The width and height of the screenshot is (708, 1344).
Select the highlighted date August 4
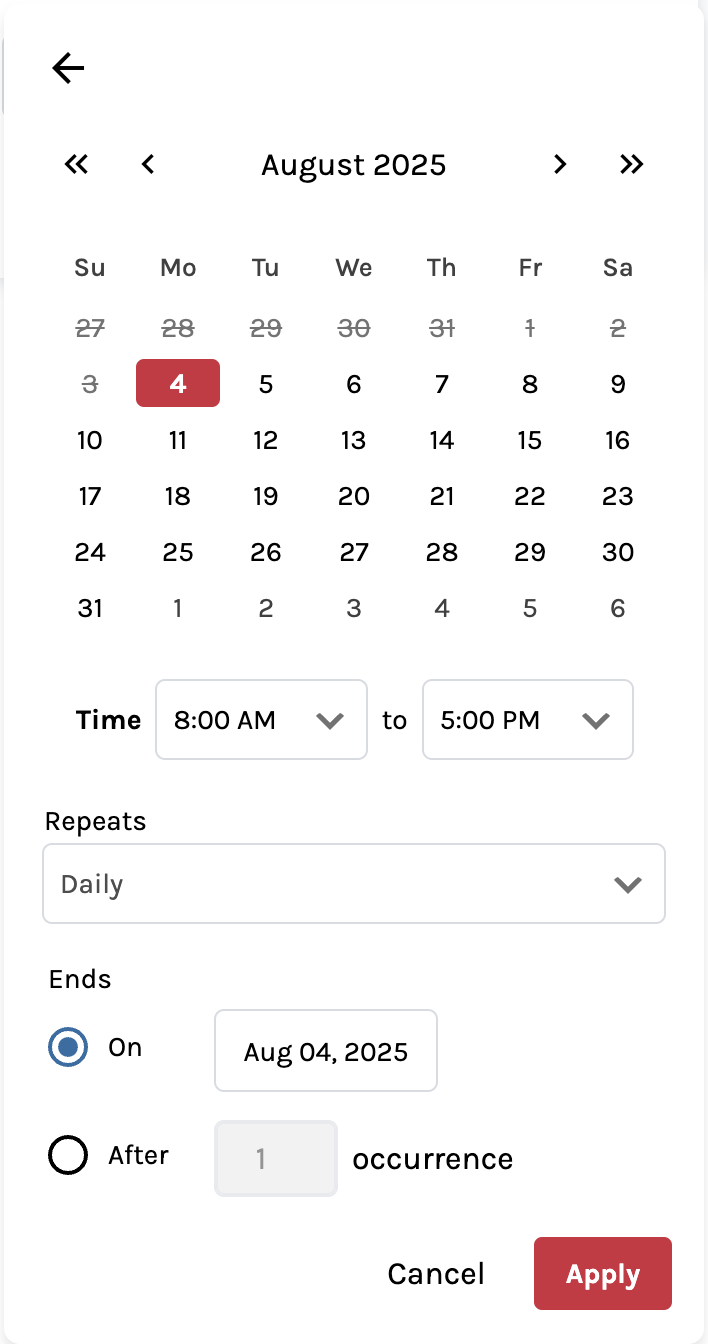pos(178,384)
